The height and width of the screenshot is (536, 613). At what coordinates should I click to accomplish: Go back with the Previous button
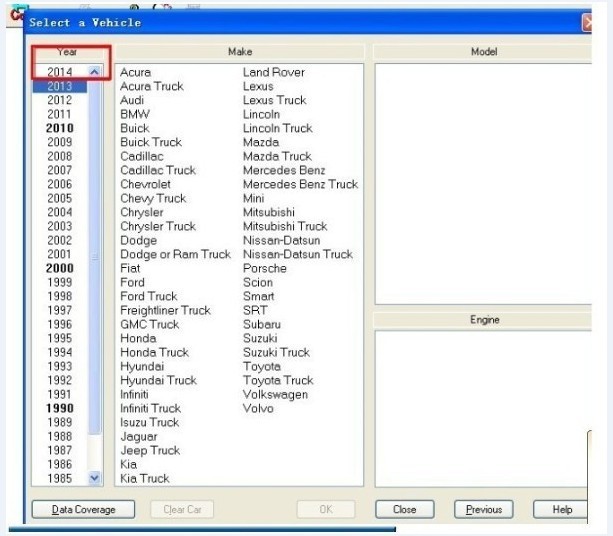484,509
